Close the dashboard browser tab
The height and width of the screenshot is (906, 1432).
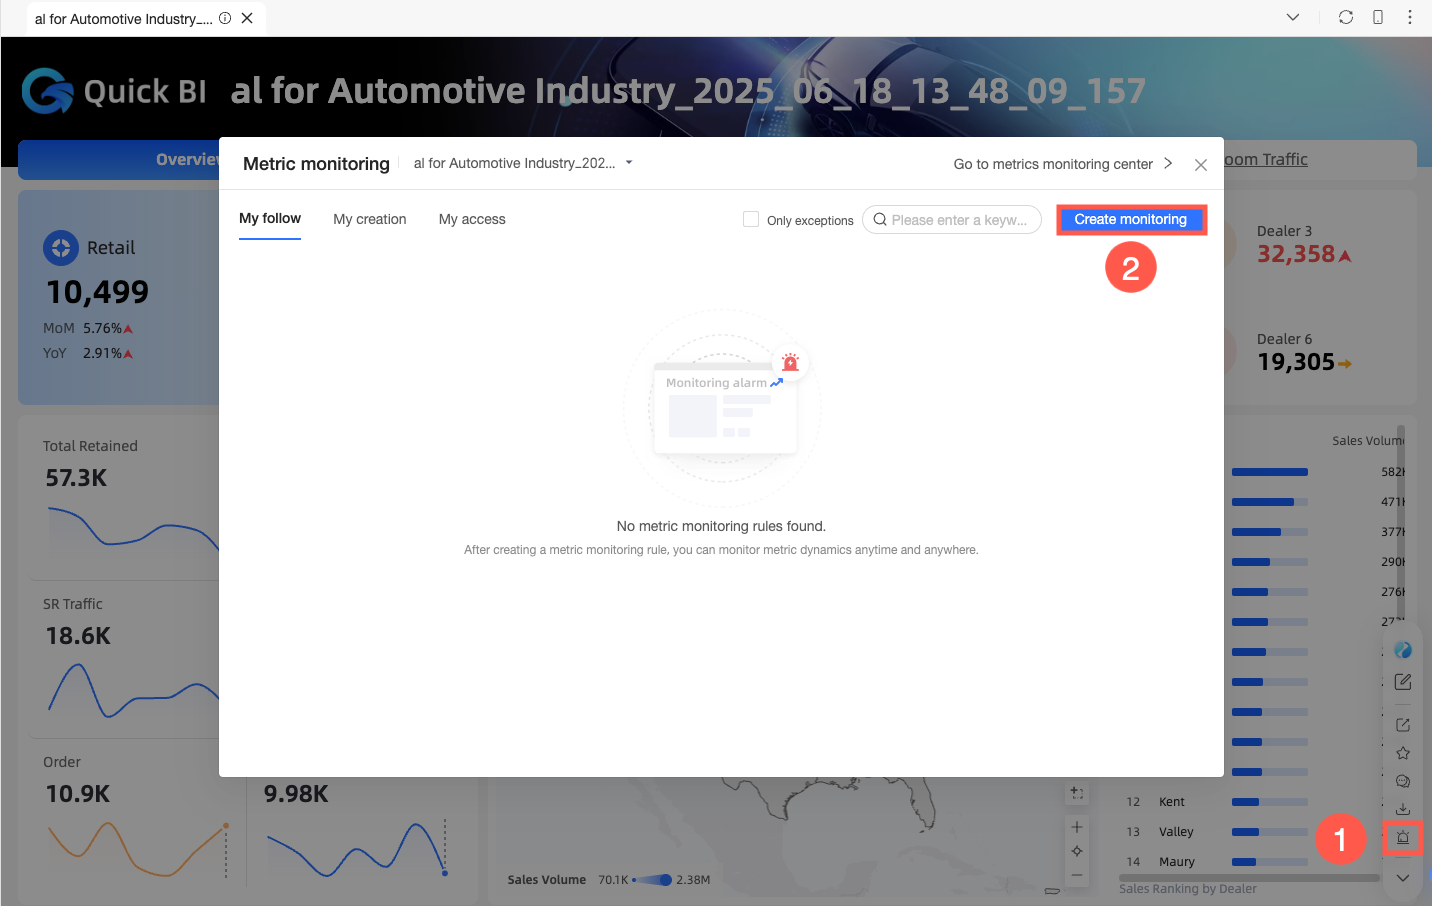(x=247, y=18)
